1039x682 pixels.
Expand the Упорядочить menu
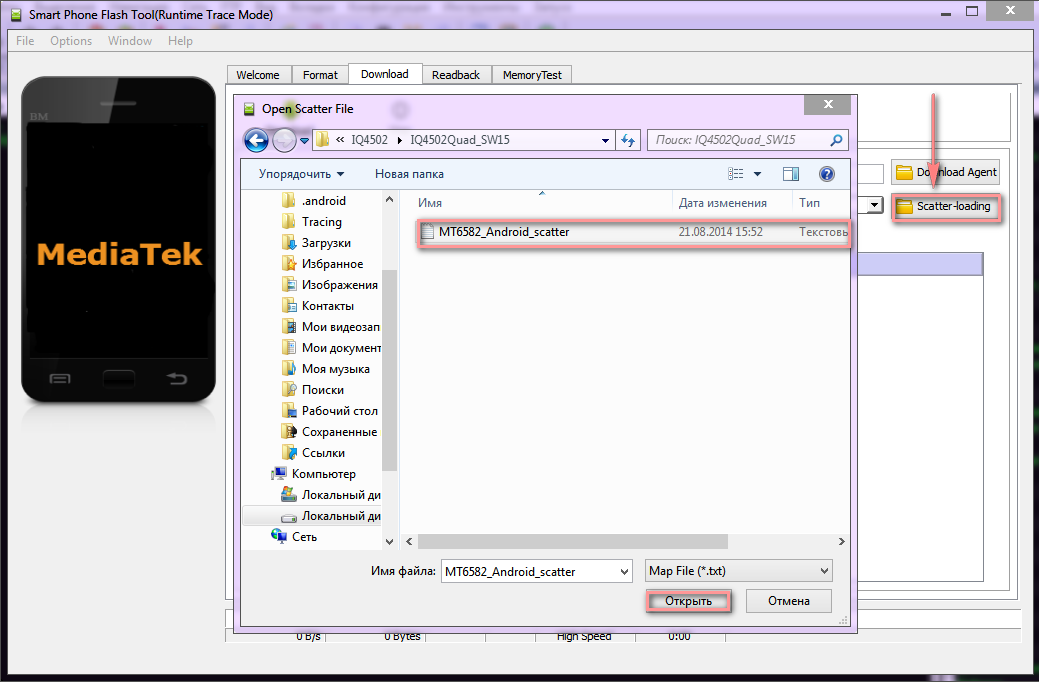[x=301, y=174]
